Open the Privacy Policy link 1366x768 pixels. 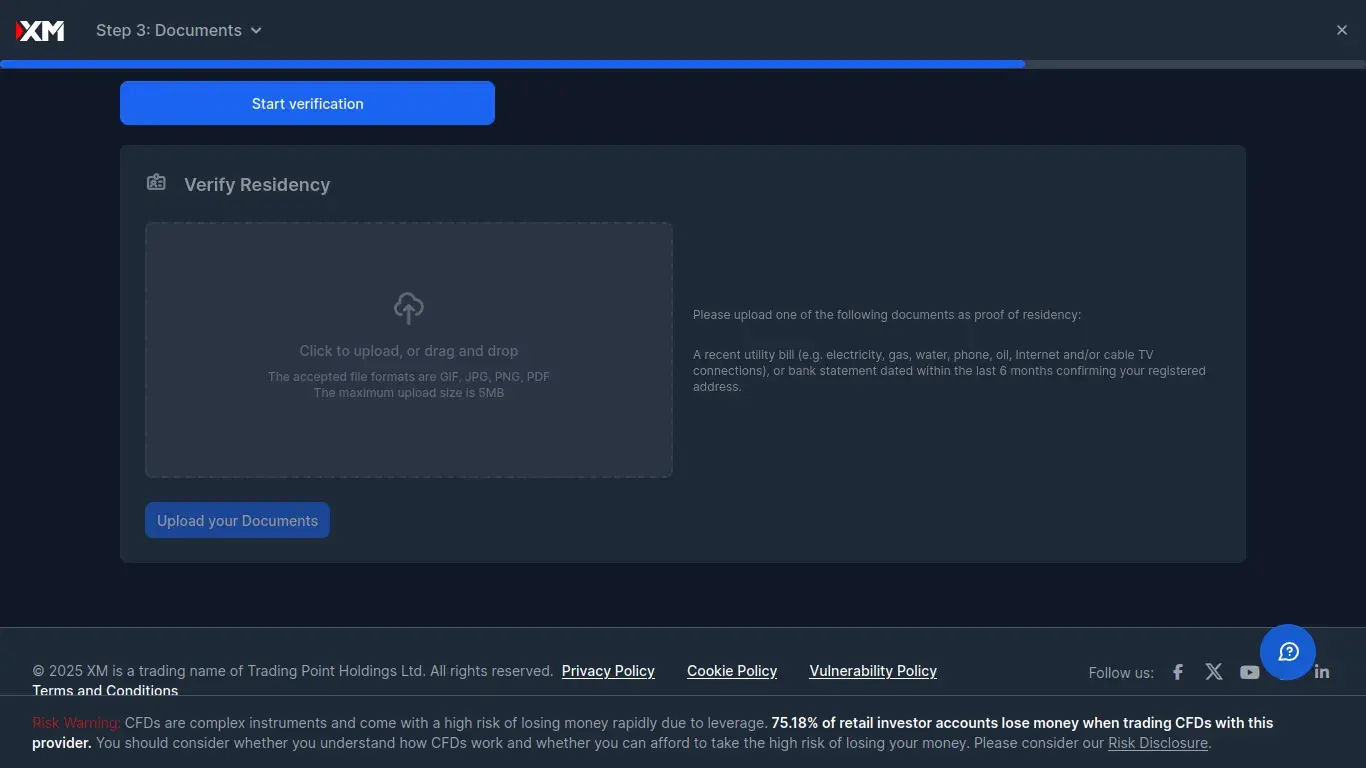[x=608, y=671]
